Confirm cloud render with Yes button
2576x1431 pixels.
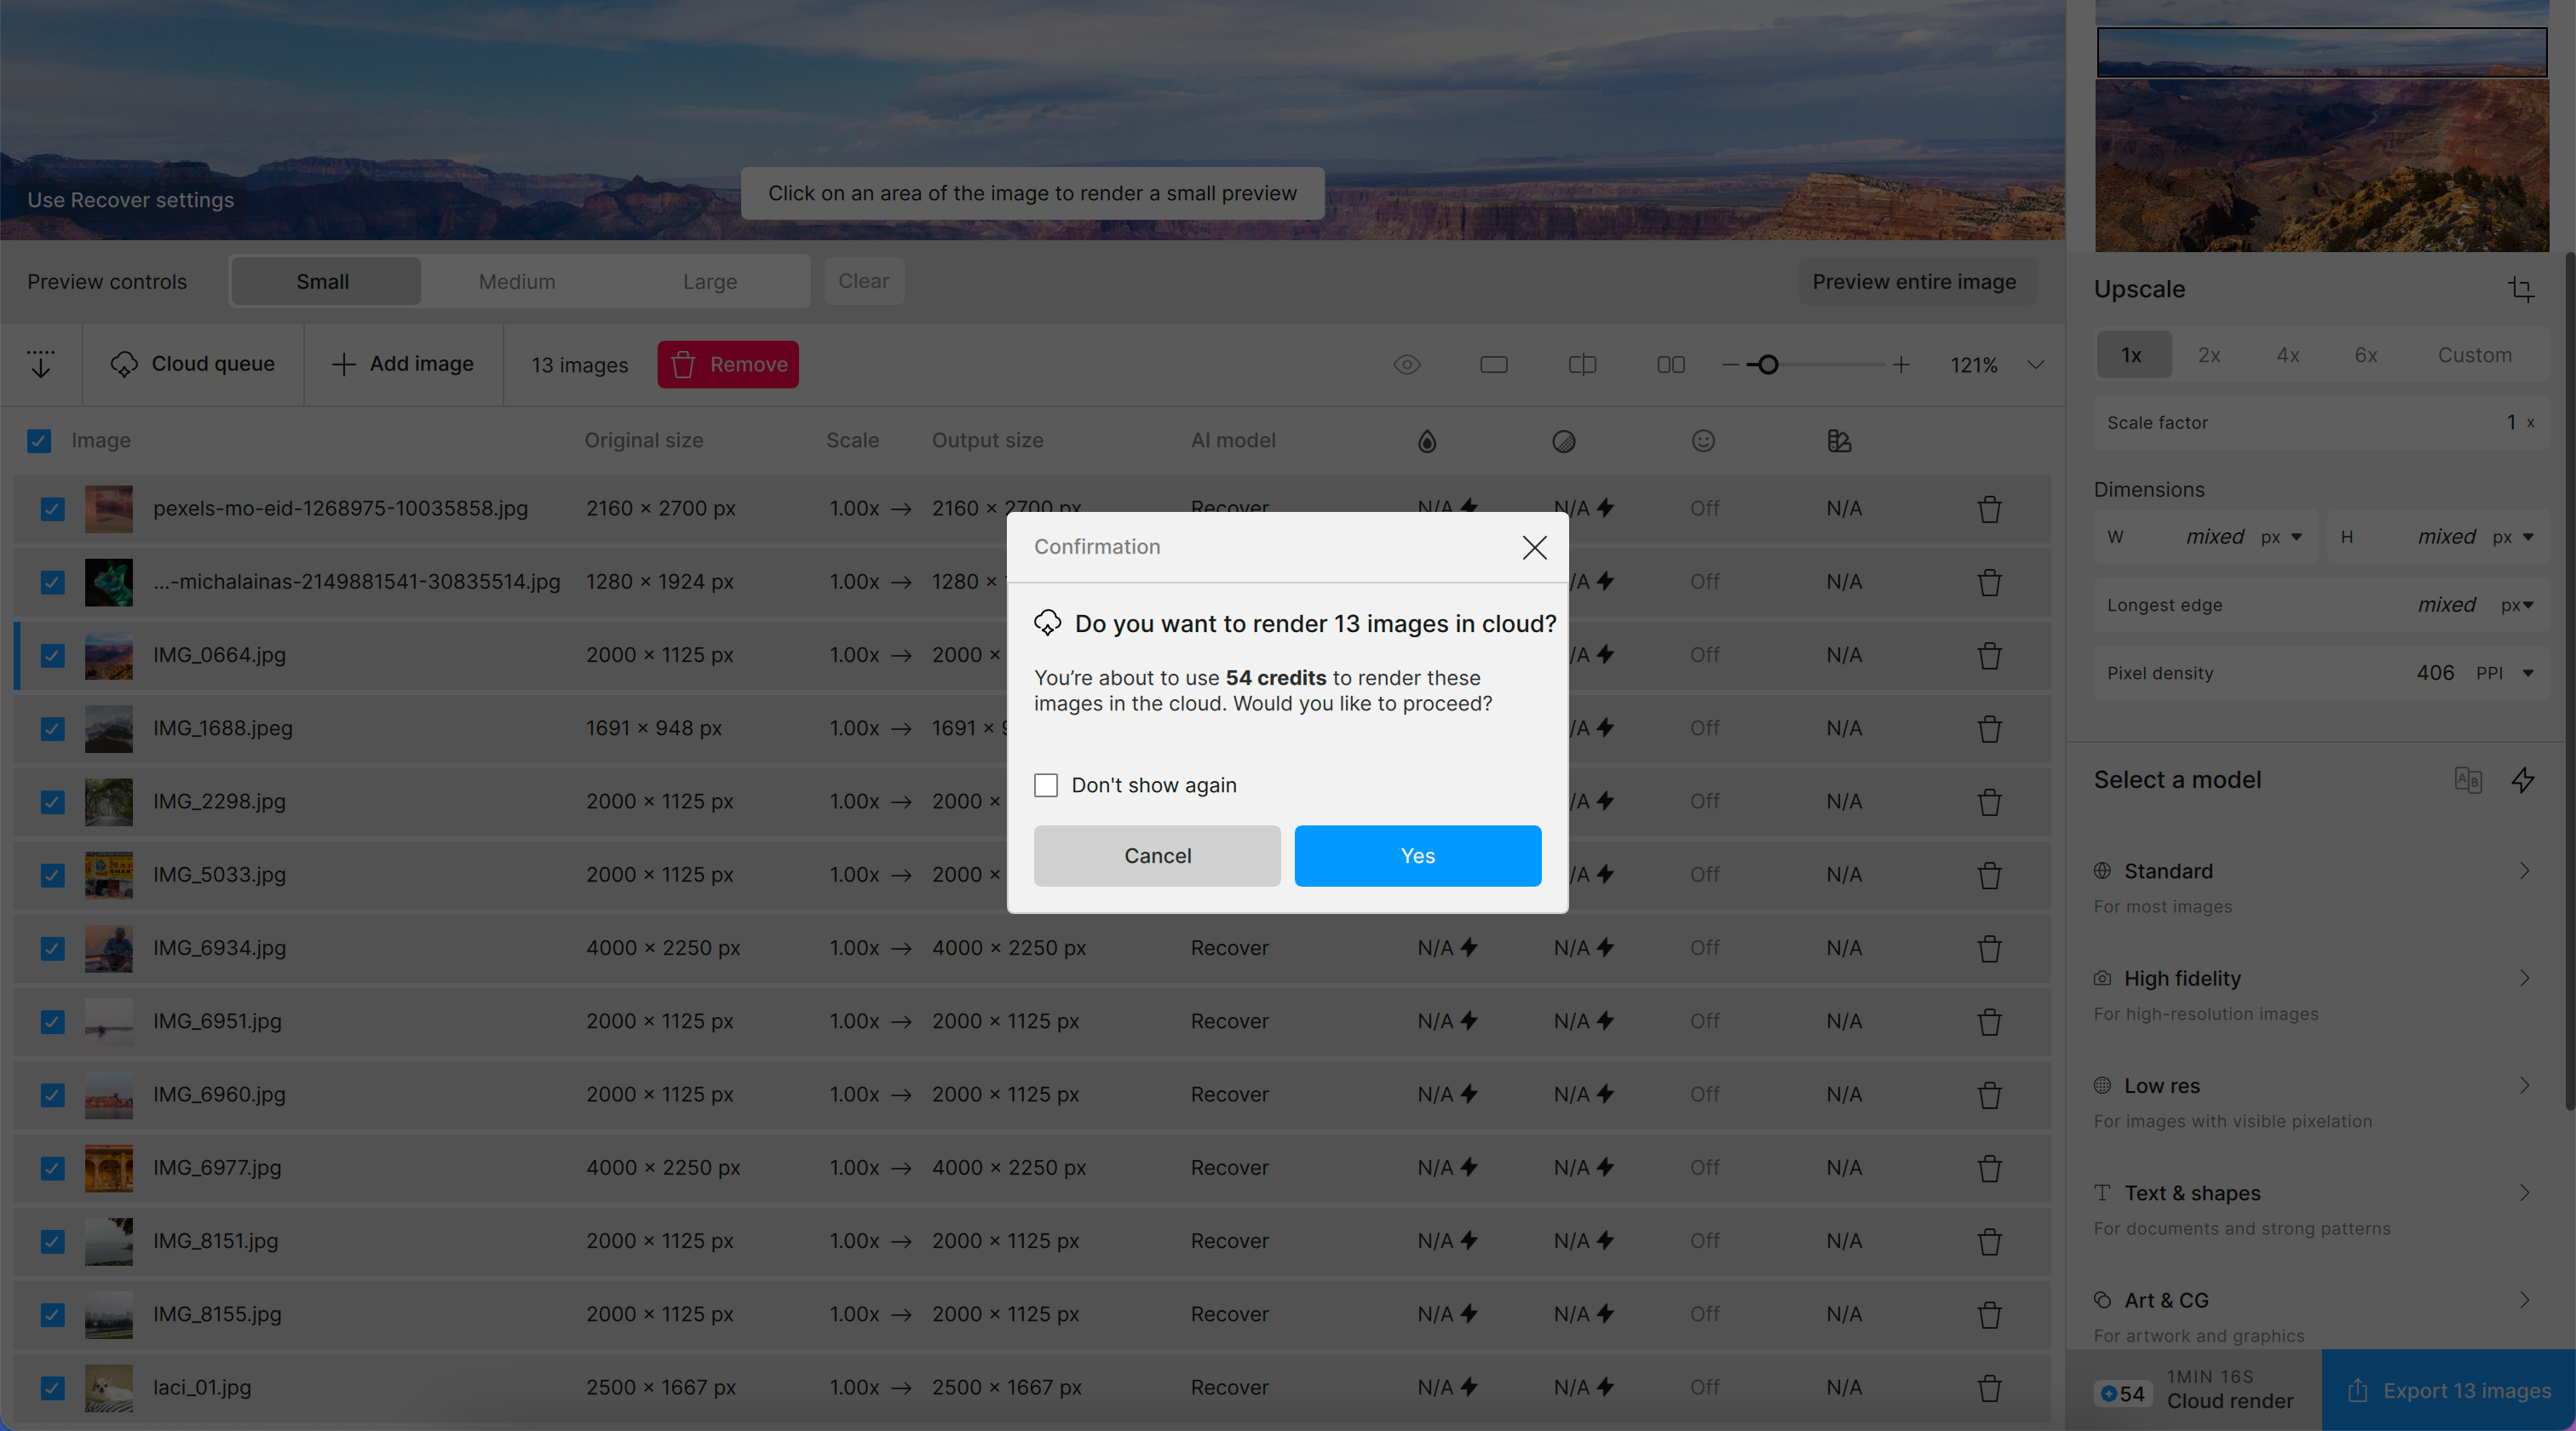(1417, 856)
